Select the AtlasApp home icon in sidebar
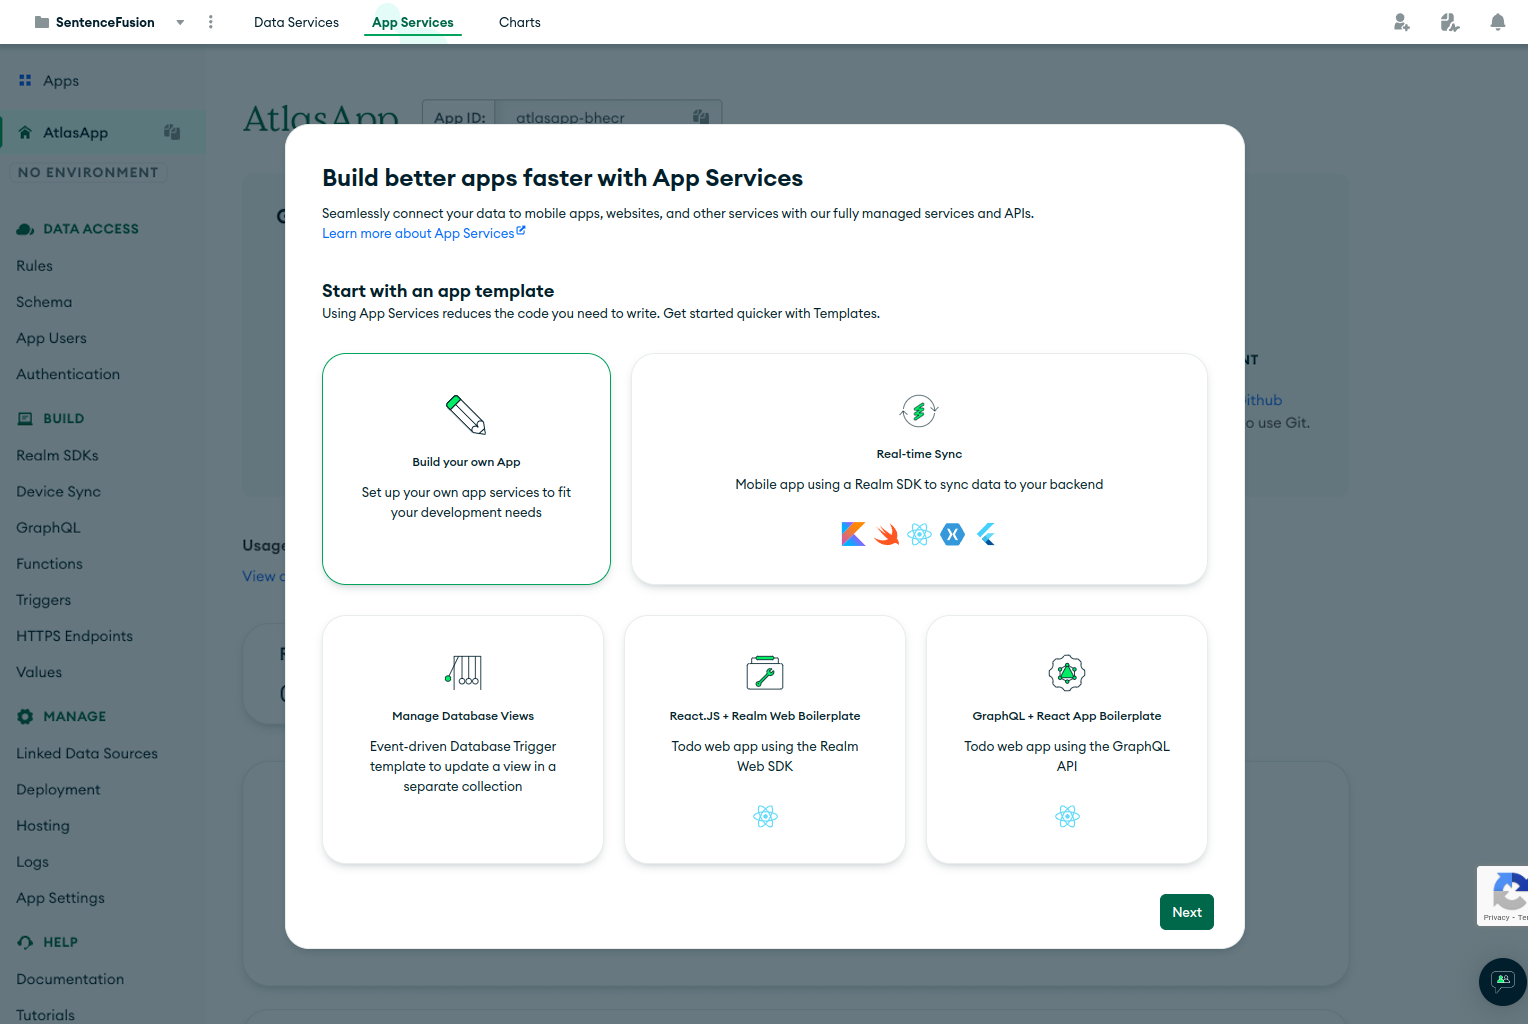The image size is (1528, 1024). (25, 132)
